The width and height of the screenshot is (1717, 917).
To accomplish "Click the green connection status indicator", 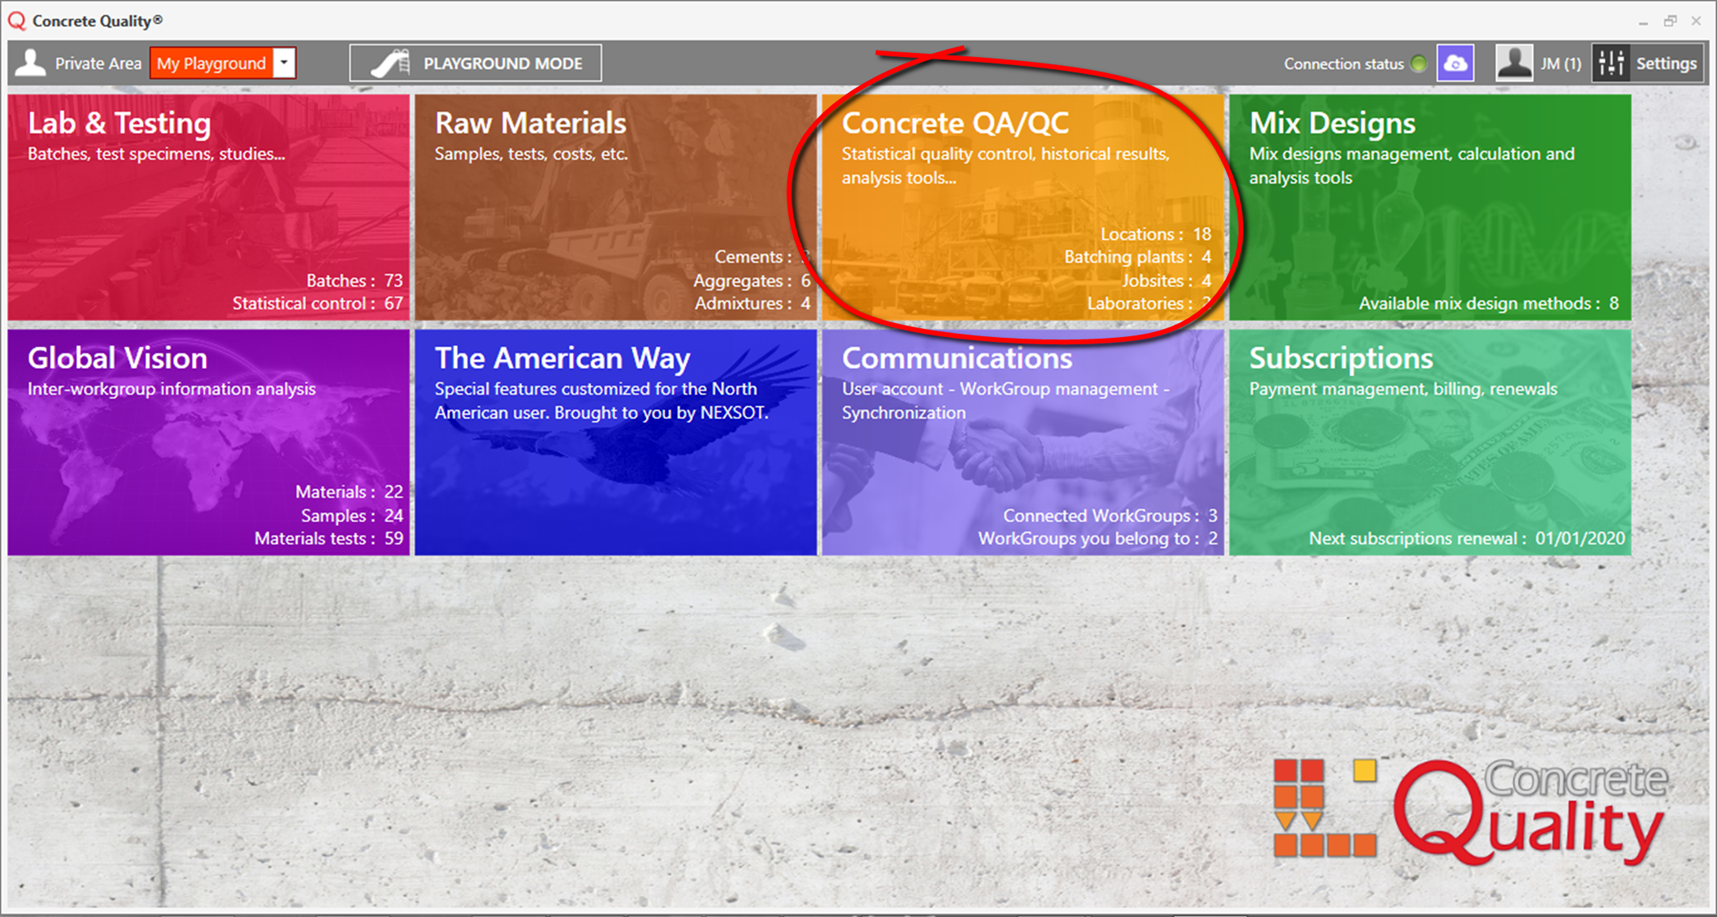I will point(1418,64).
